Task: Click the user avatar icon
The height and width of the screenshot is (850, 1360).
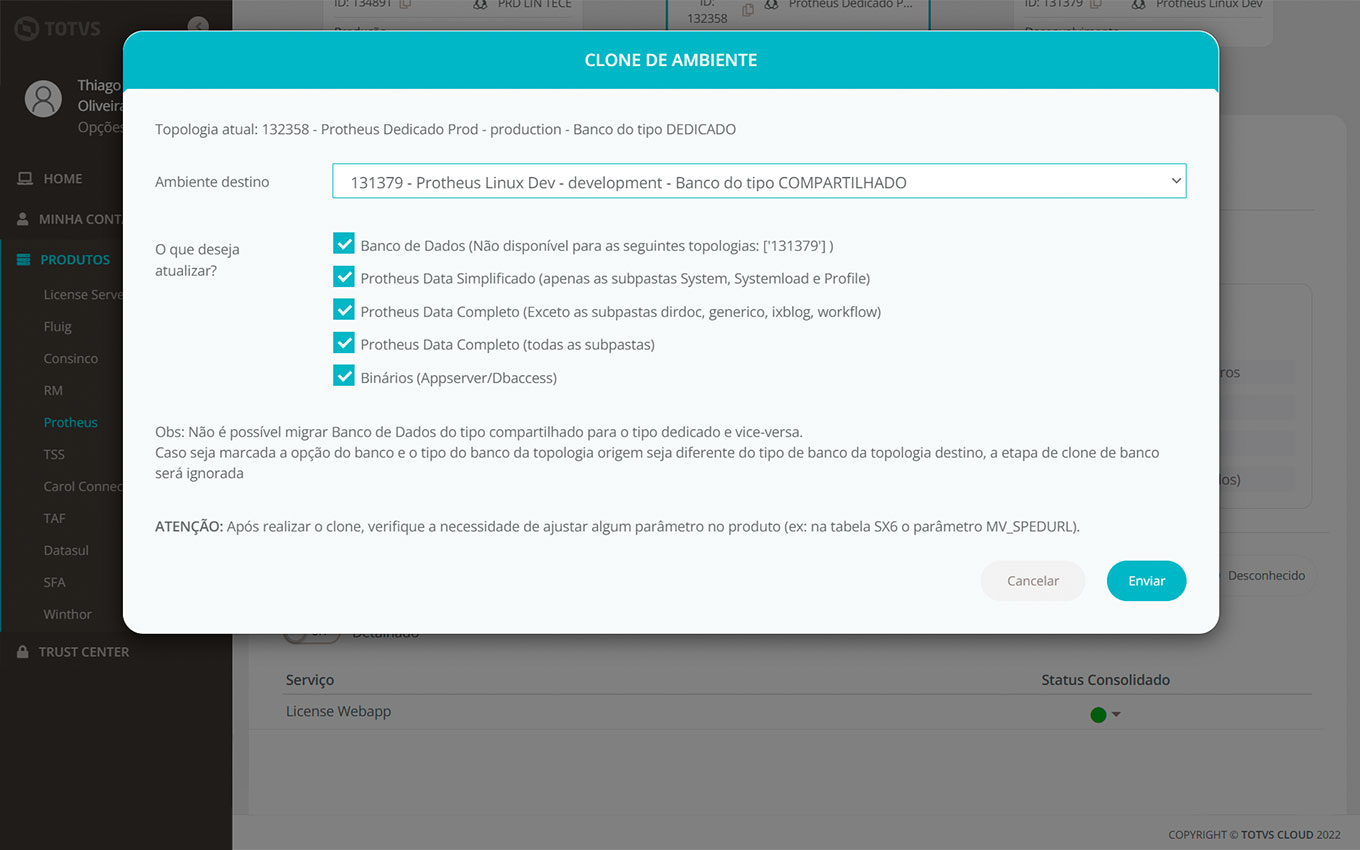Action: (x=43, y=99)
